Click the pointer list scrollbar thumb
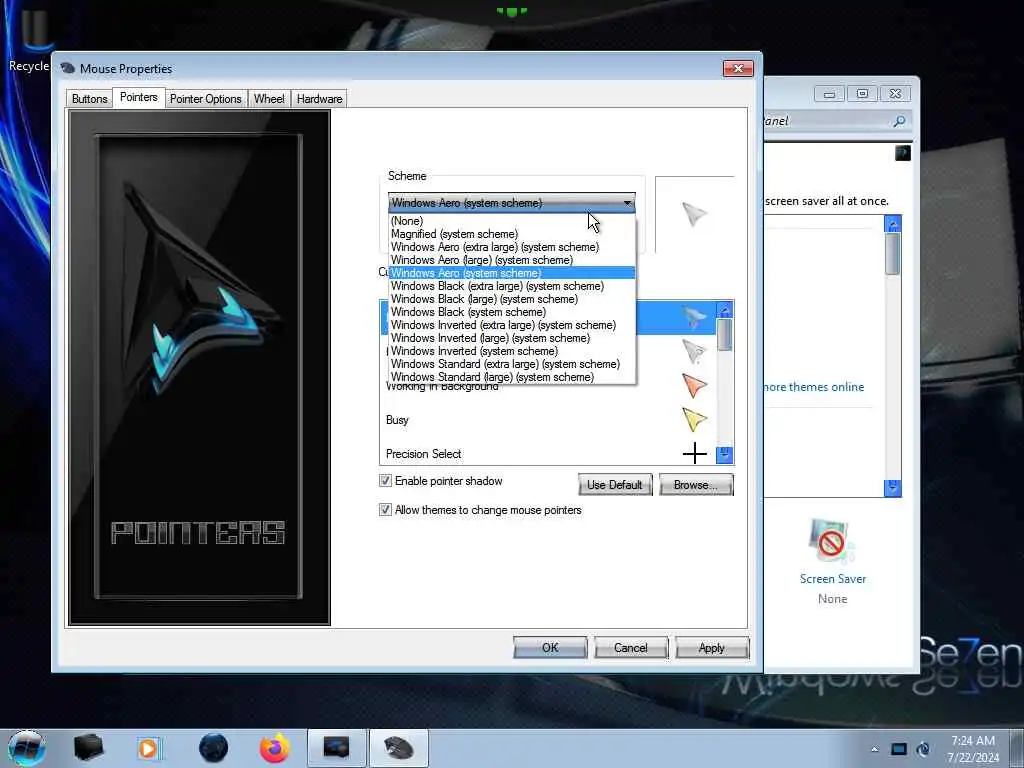The width and height of the screenshot is (1024, 768). coord(724,334)
